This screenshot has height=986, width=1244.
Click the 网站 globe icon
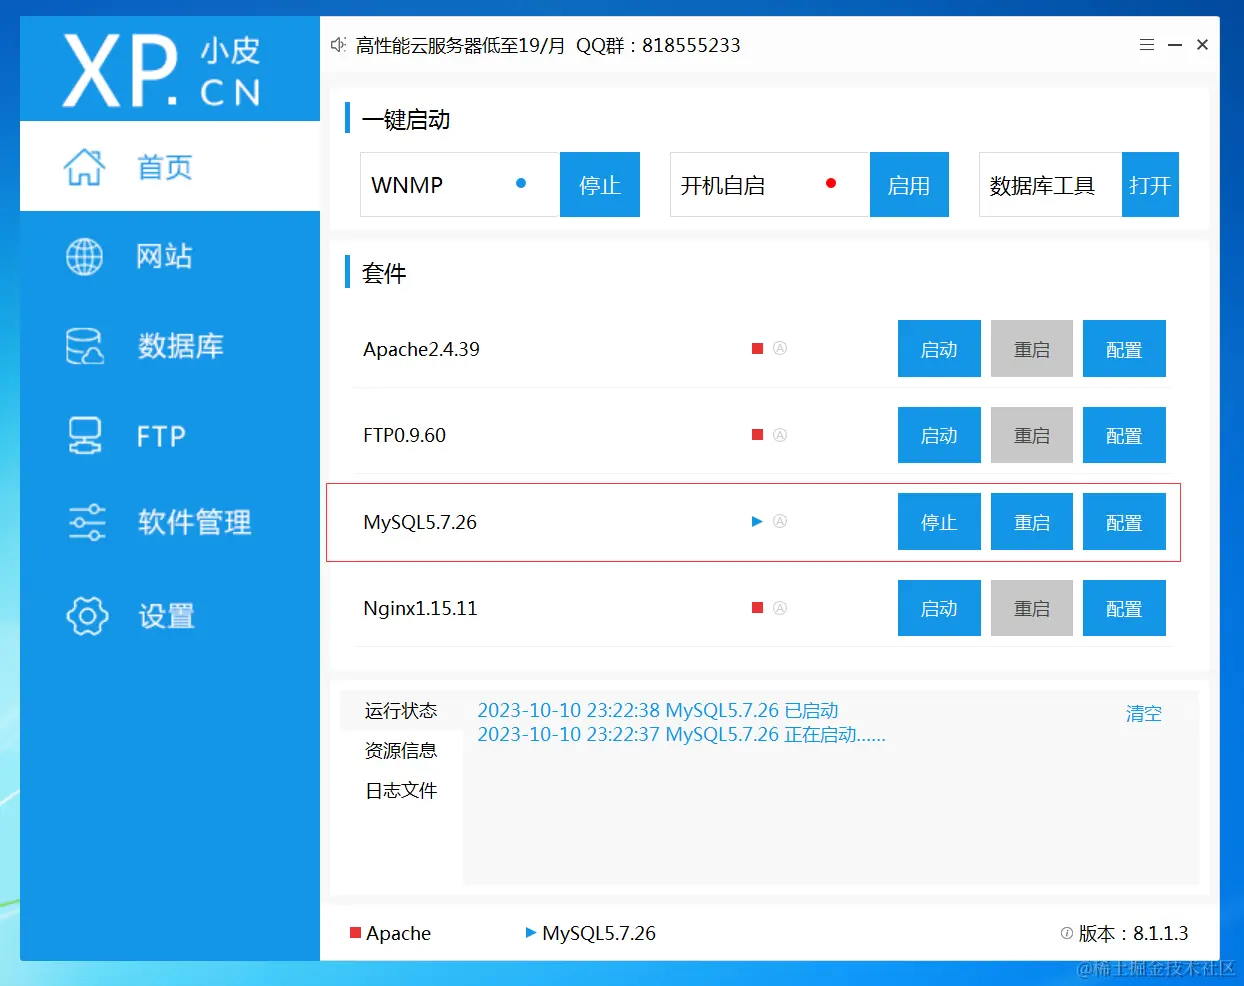point(84,257)
